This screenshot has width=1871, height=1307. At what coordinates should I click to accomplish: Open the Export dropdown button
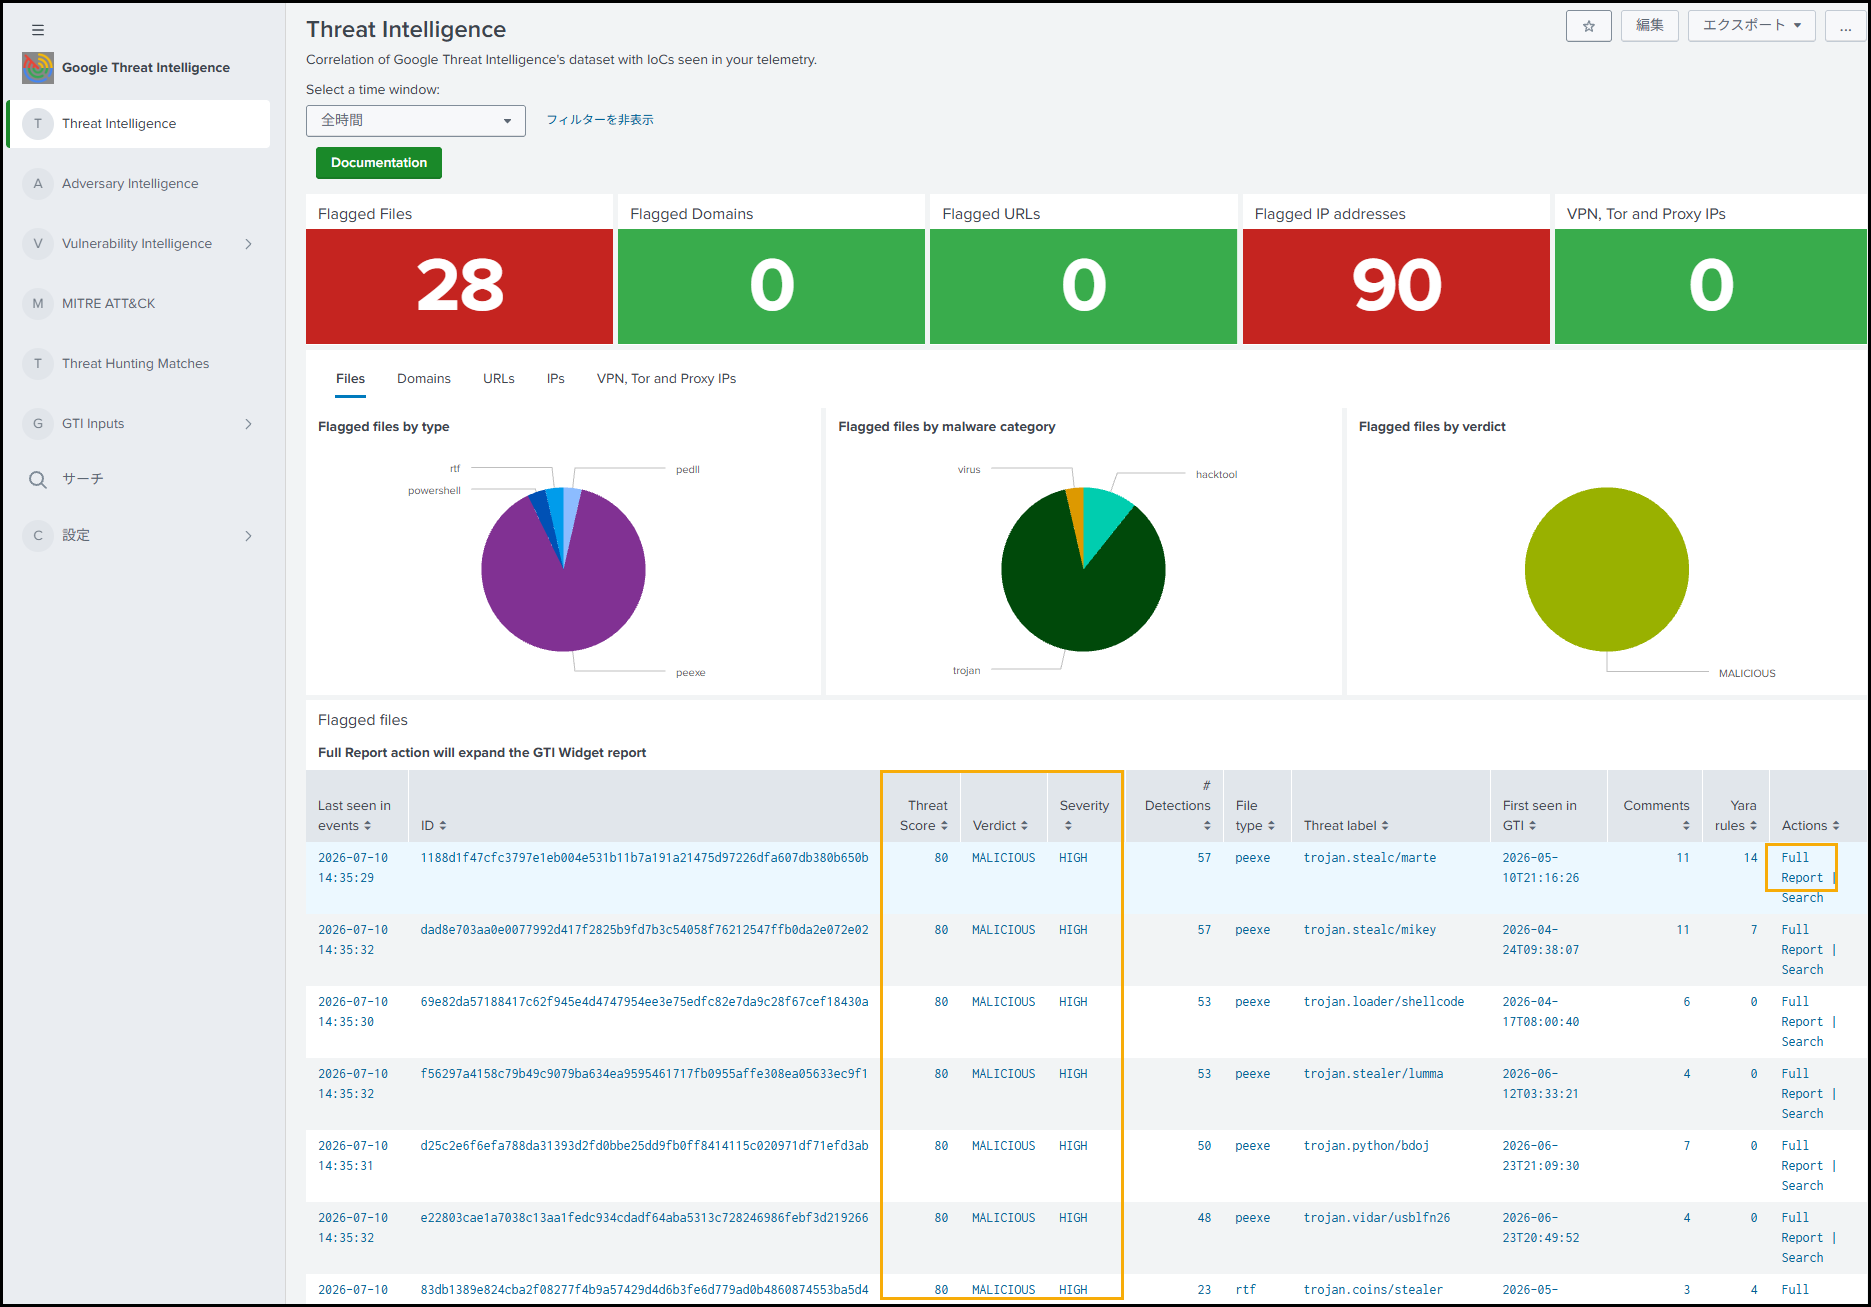coord(1751,26)
